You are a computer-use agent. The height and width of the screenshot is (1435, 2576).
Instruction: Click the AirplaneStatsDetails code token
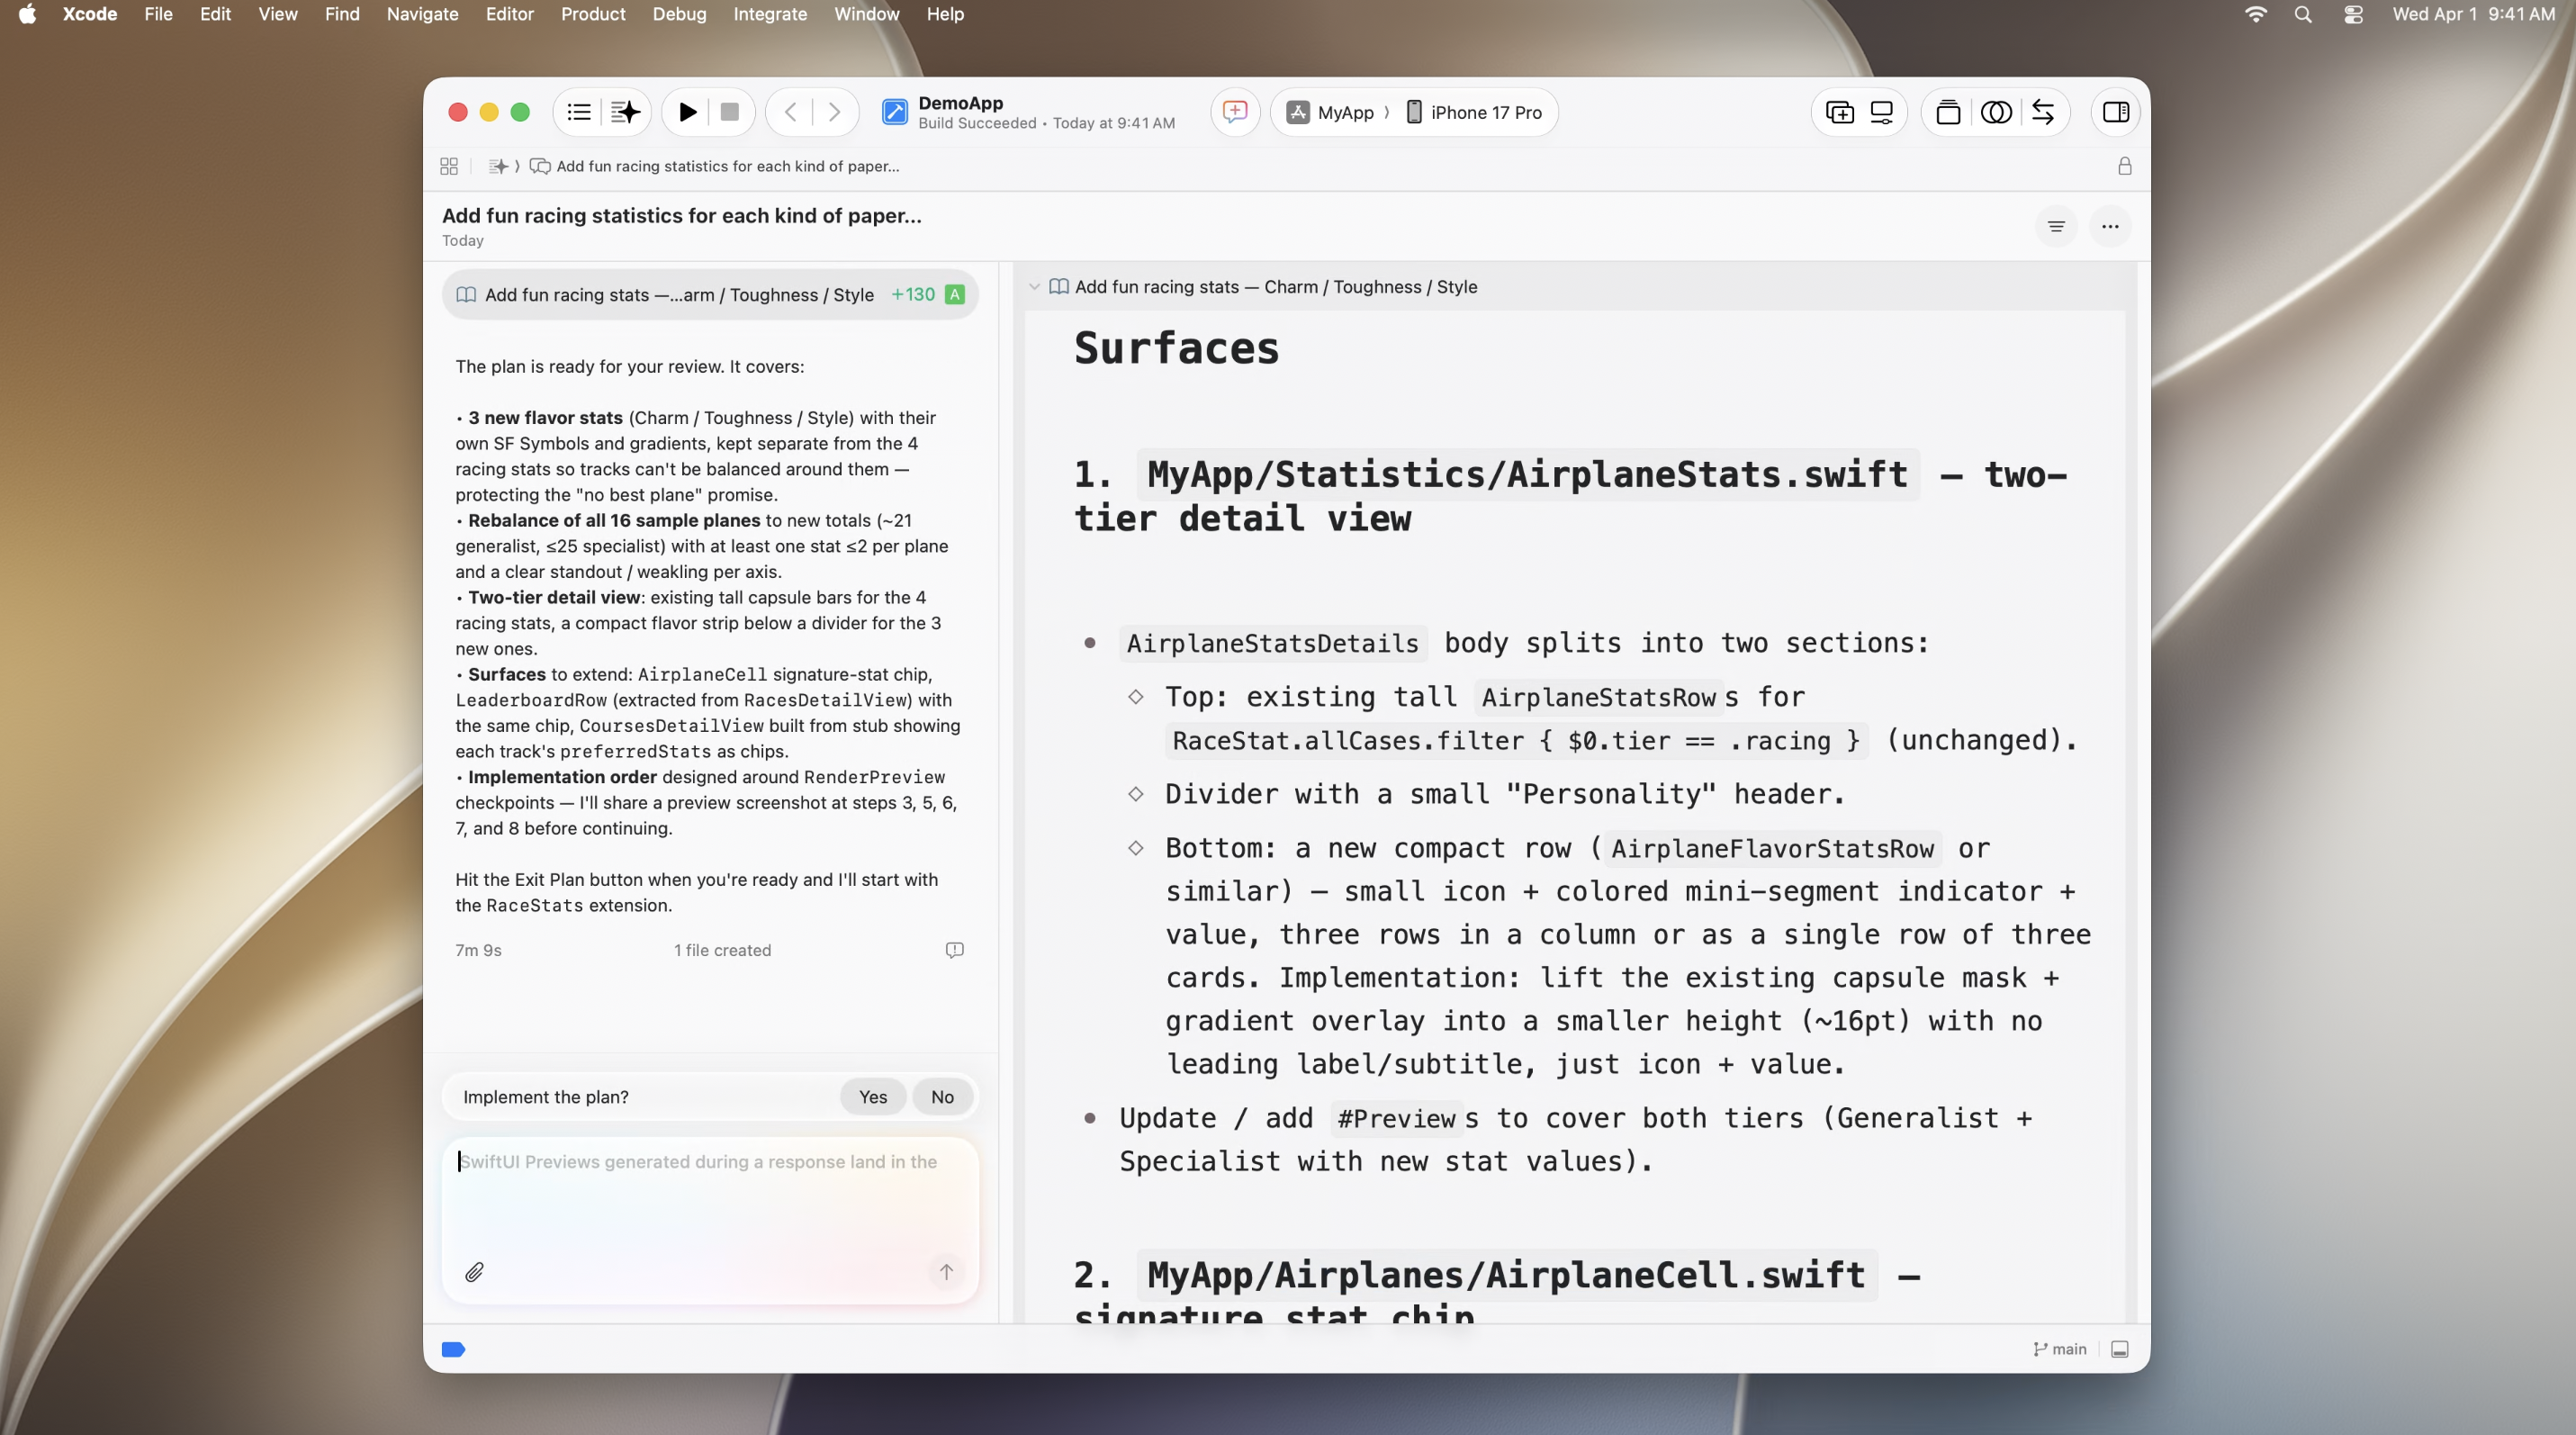pos(1272,643)
